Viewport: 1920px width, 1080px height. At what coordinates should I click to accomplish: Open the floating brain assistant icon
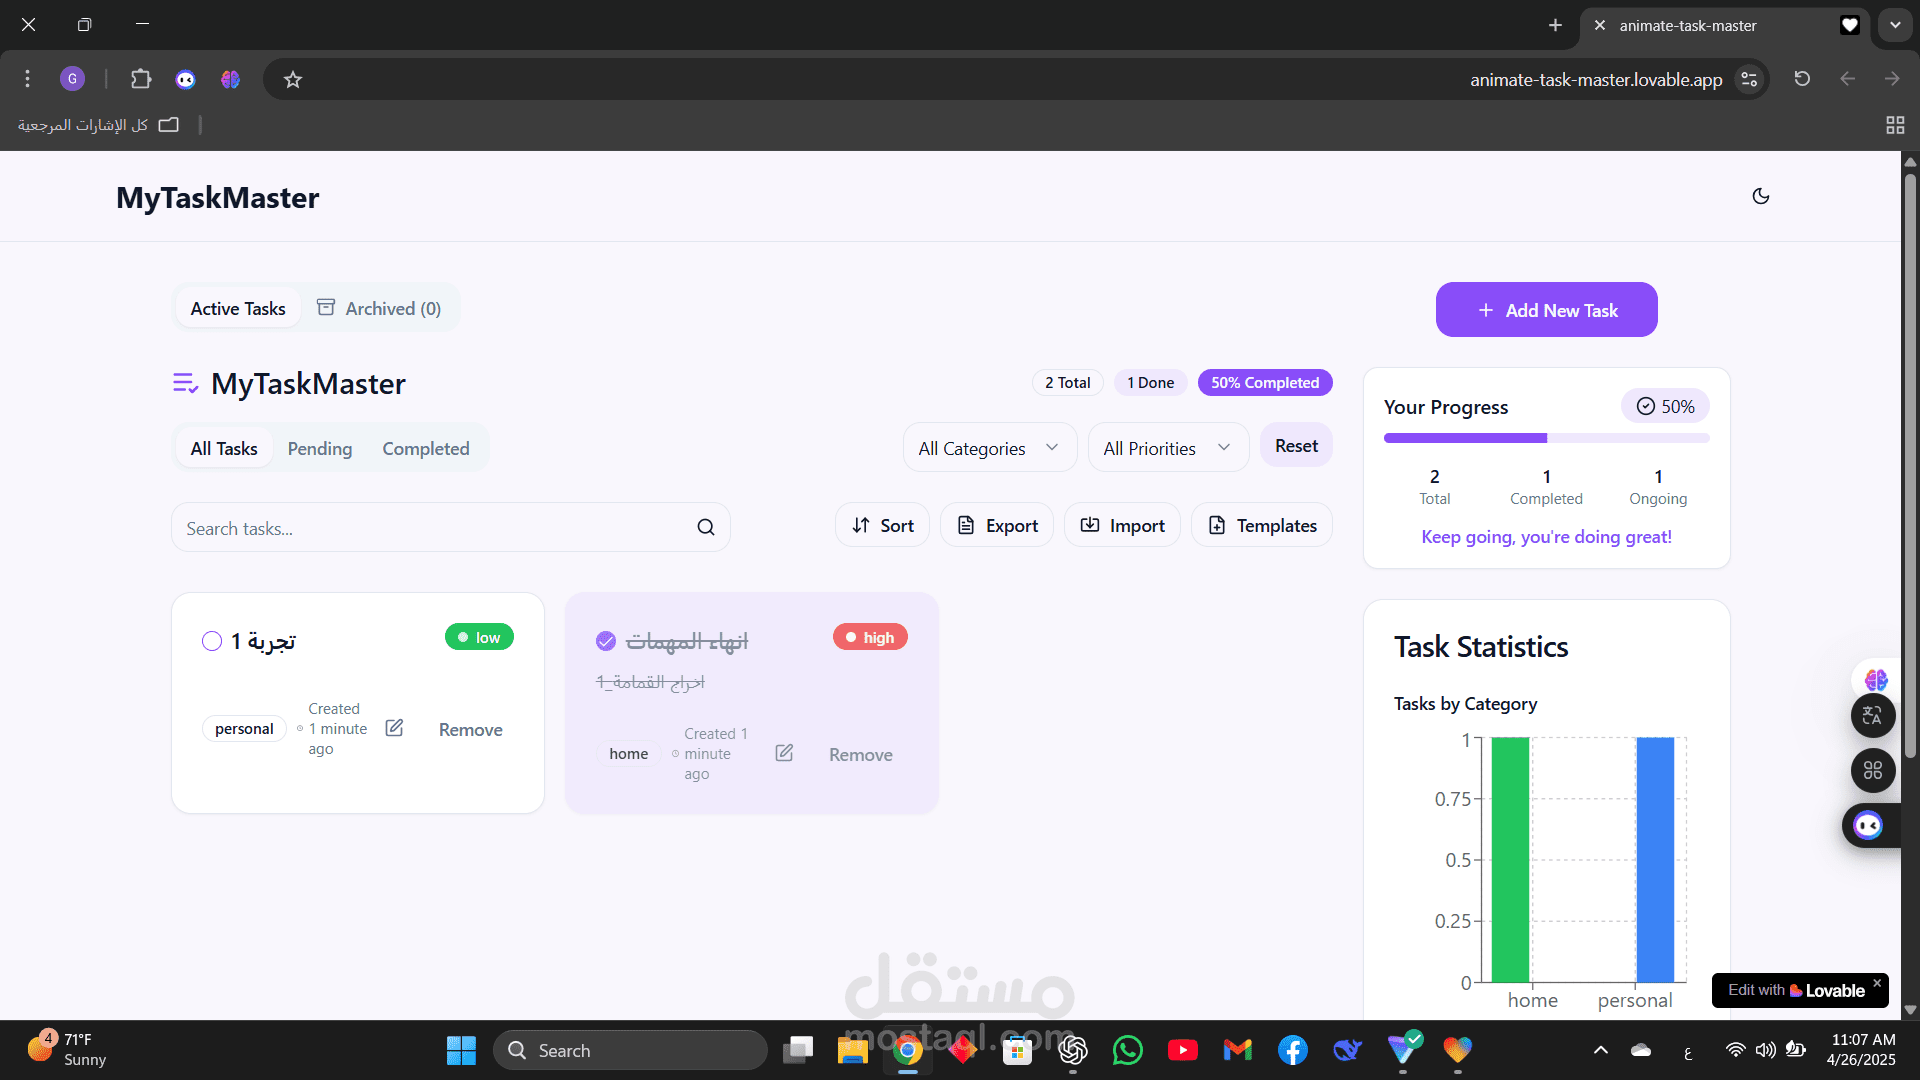[1876, 680]
